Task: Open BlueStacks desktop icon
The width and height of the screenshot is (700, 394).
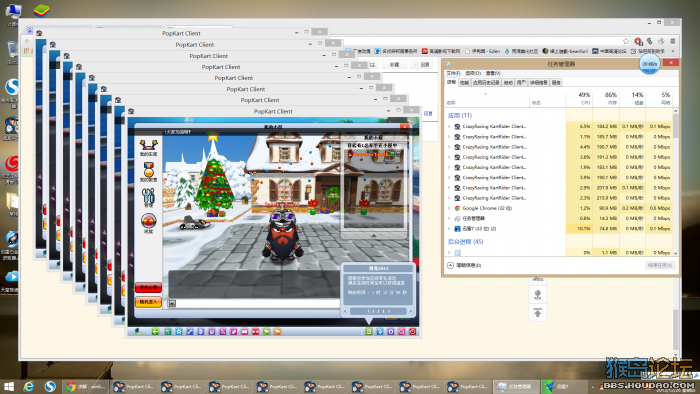Action: (x=42, y=10)
